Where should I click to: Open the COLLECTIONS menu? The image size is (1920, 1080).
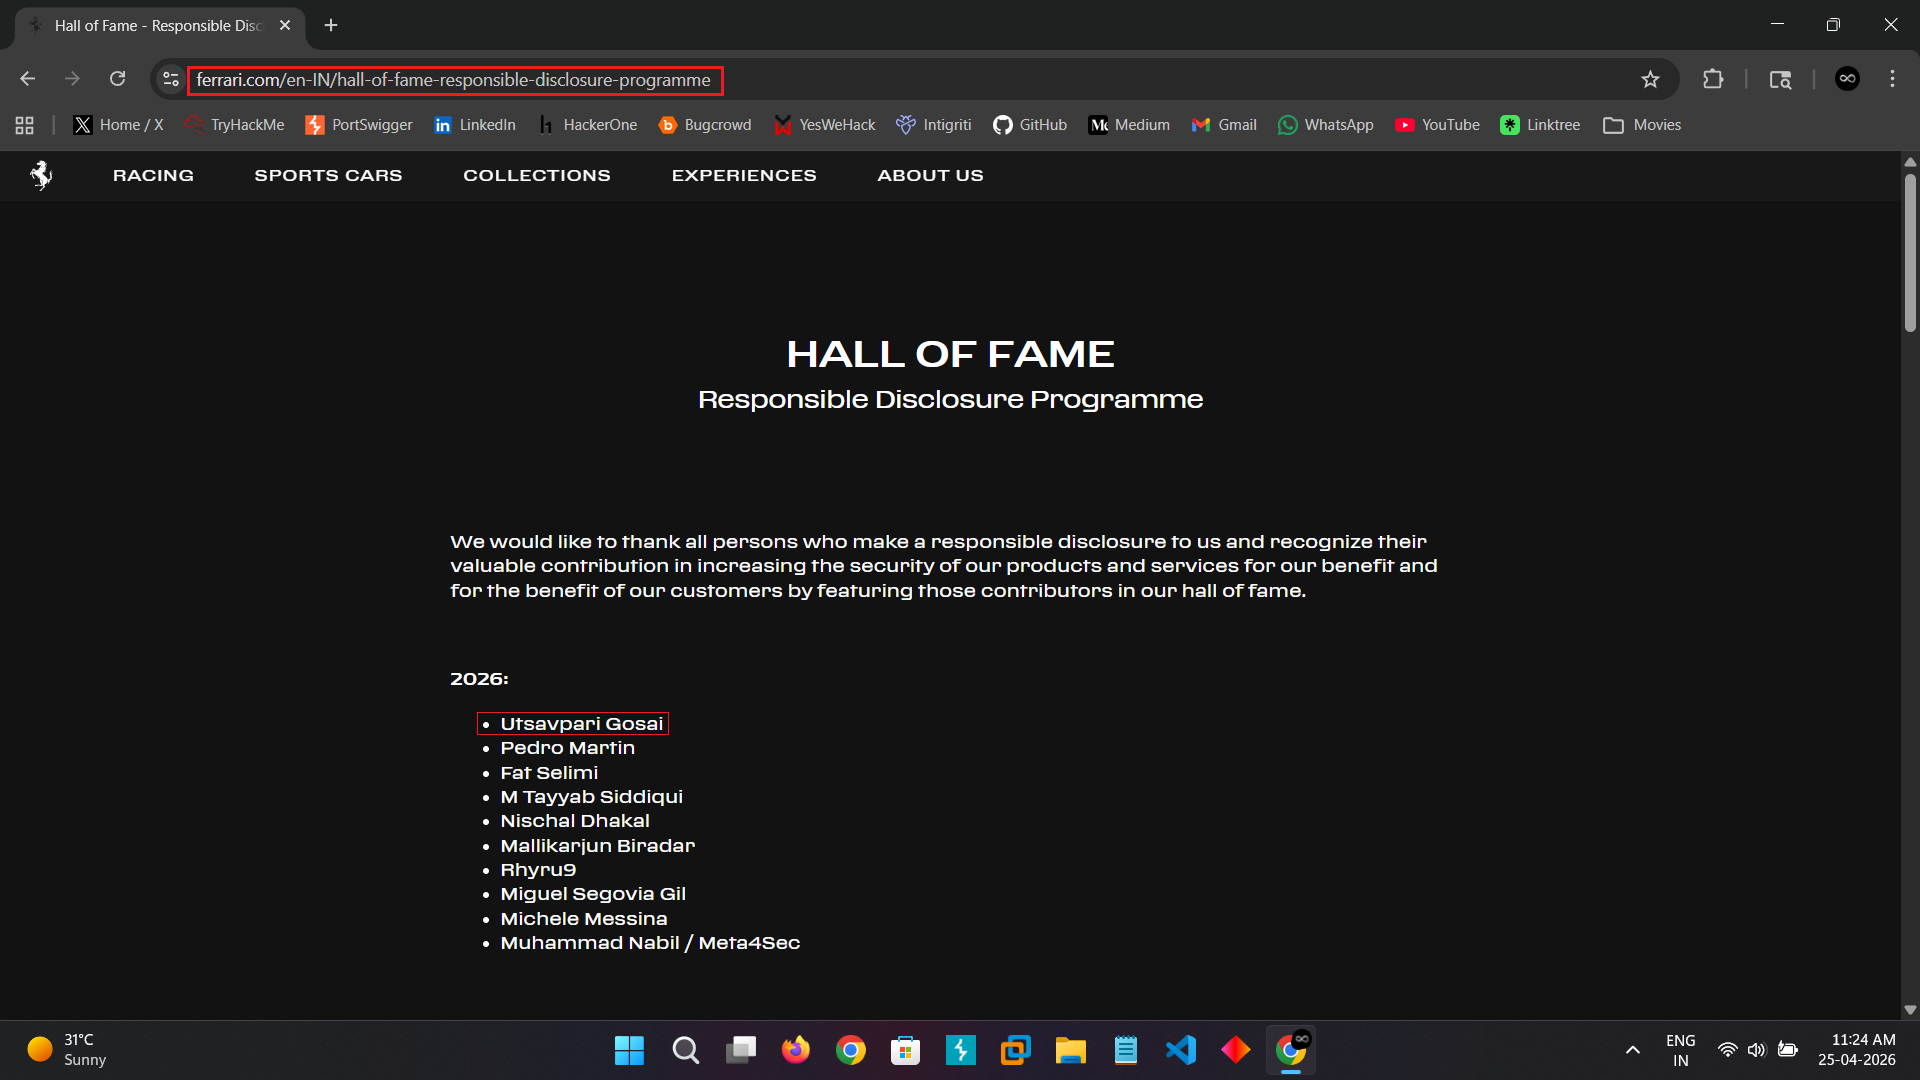tap(537, 176)
